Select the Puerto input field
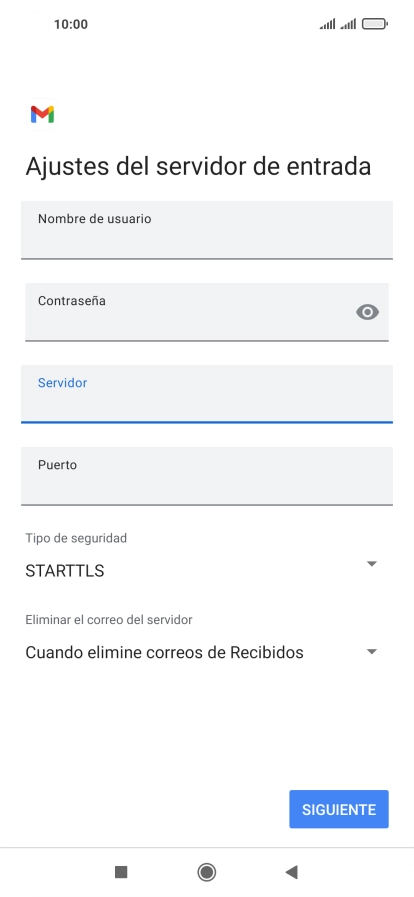Image resolution: width=414 pixels, height=897 pixels. click(207, 476)
